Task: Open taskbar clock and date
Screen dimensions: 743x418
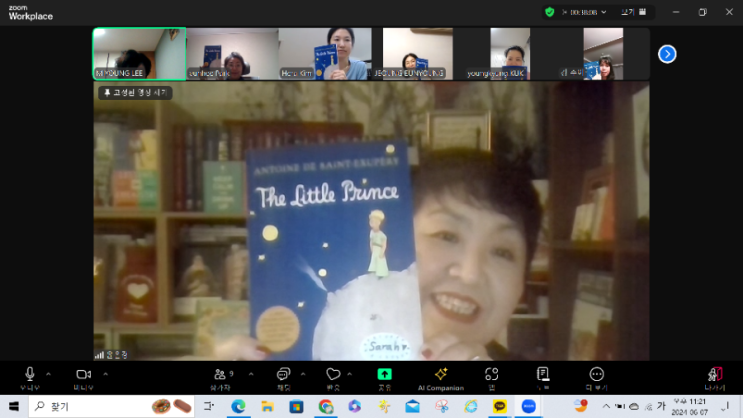Action: [690, 407]
